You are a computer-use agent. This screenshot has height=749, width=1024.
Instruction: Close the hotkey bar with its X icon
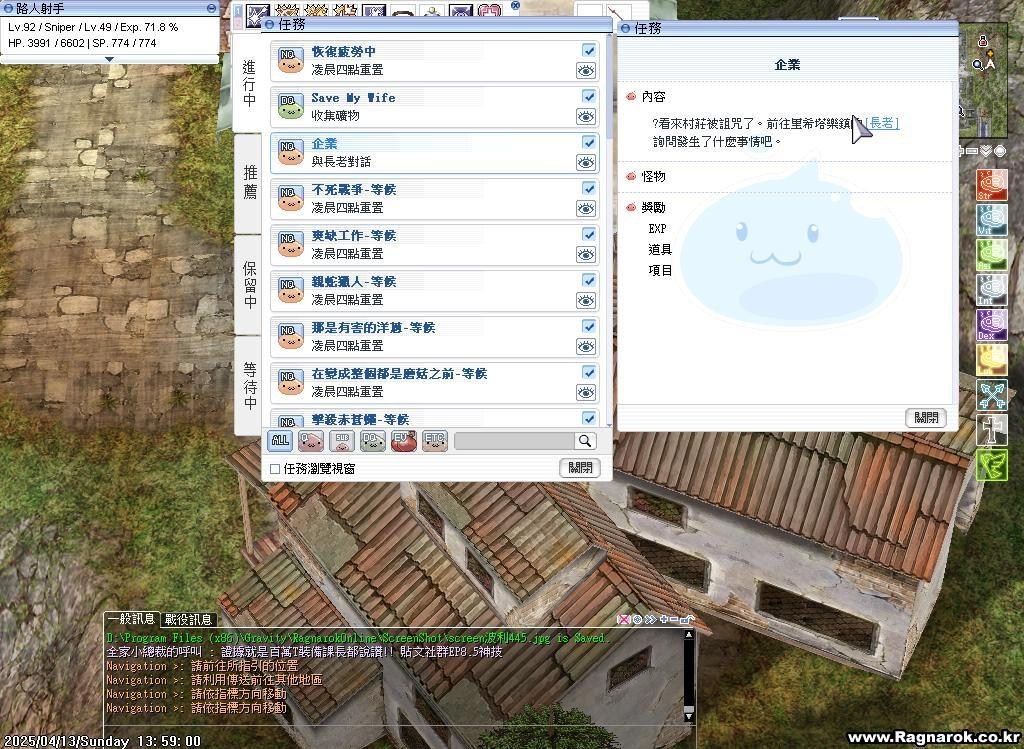[x=515, y=5]
